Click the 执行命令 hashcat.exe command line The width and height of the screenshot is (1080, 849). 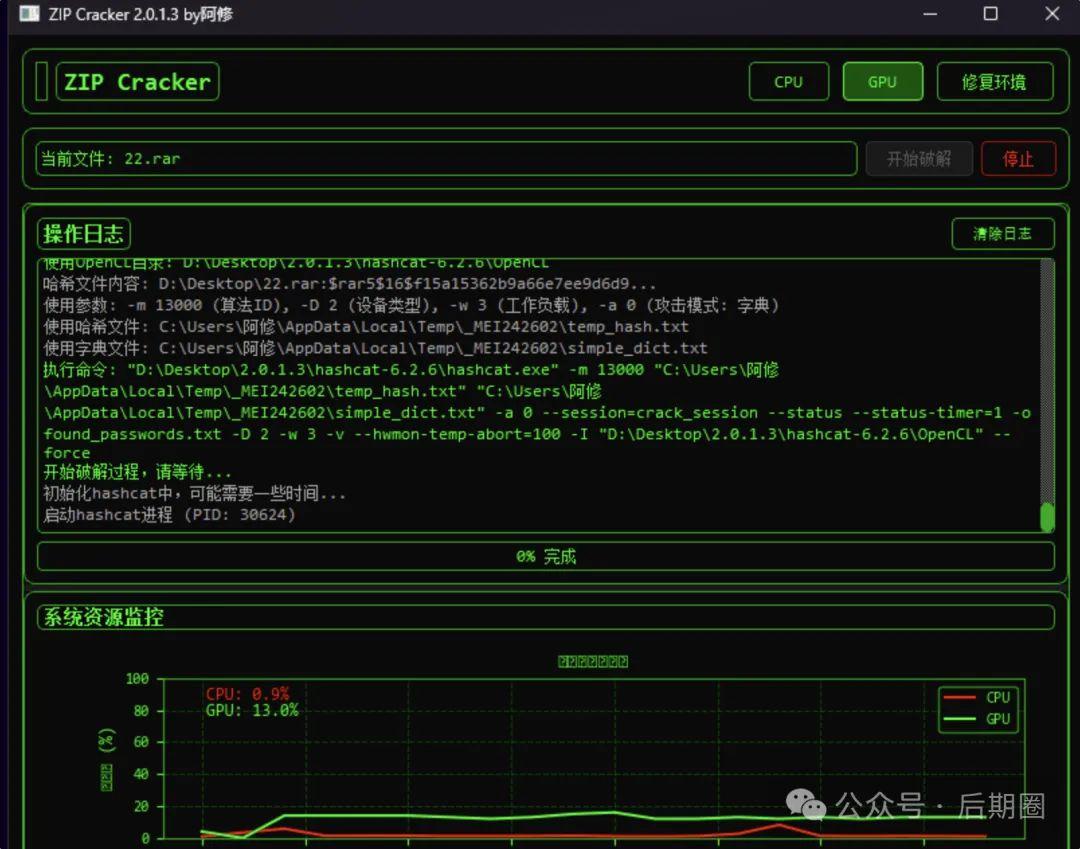537,411
